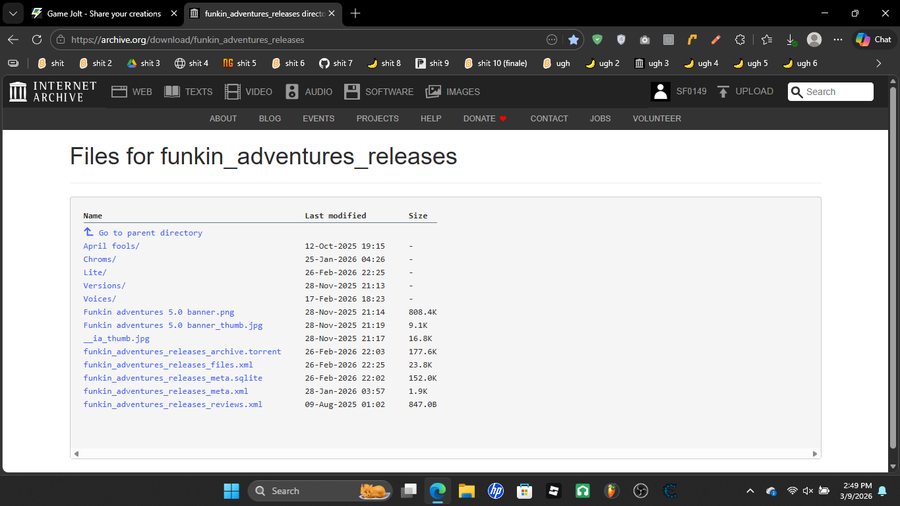Open the Favorites star list icon

(766, 40)
